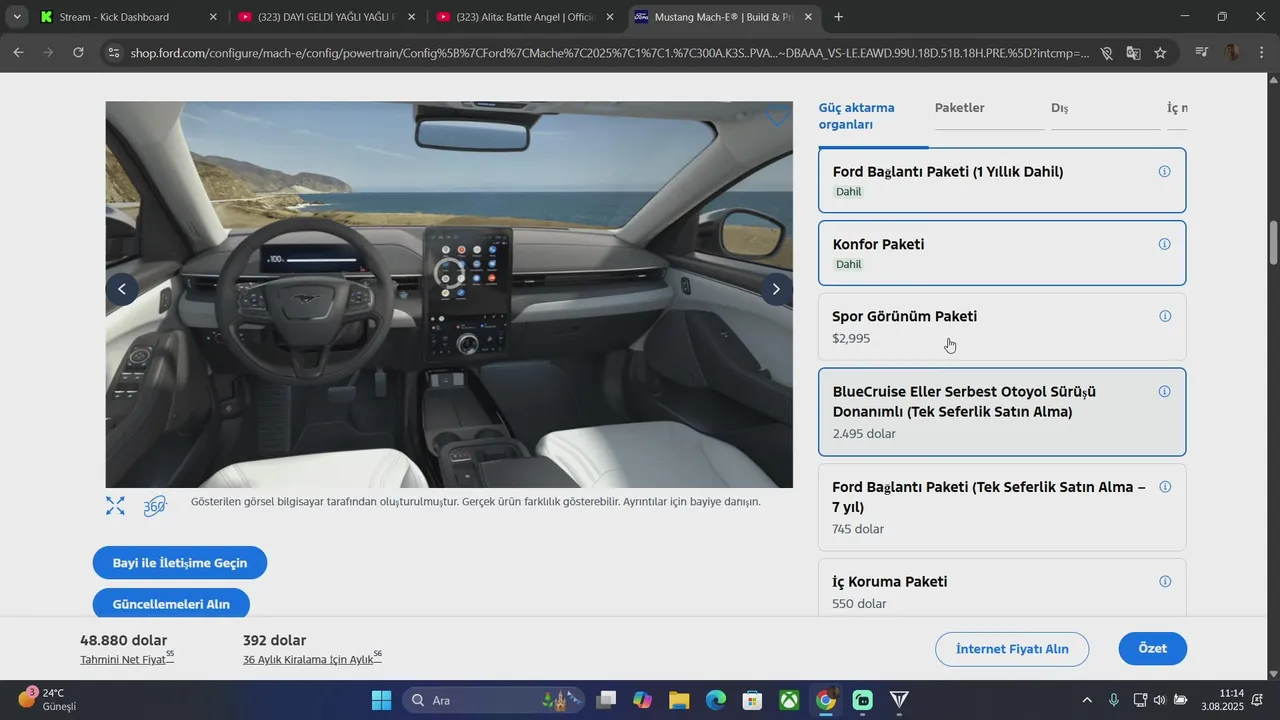Open Windows Start menu

coord(382,700)
